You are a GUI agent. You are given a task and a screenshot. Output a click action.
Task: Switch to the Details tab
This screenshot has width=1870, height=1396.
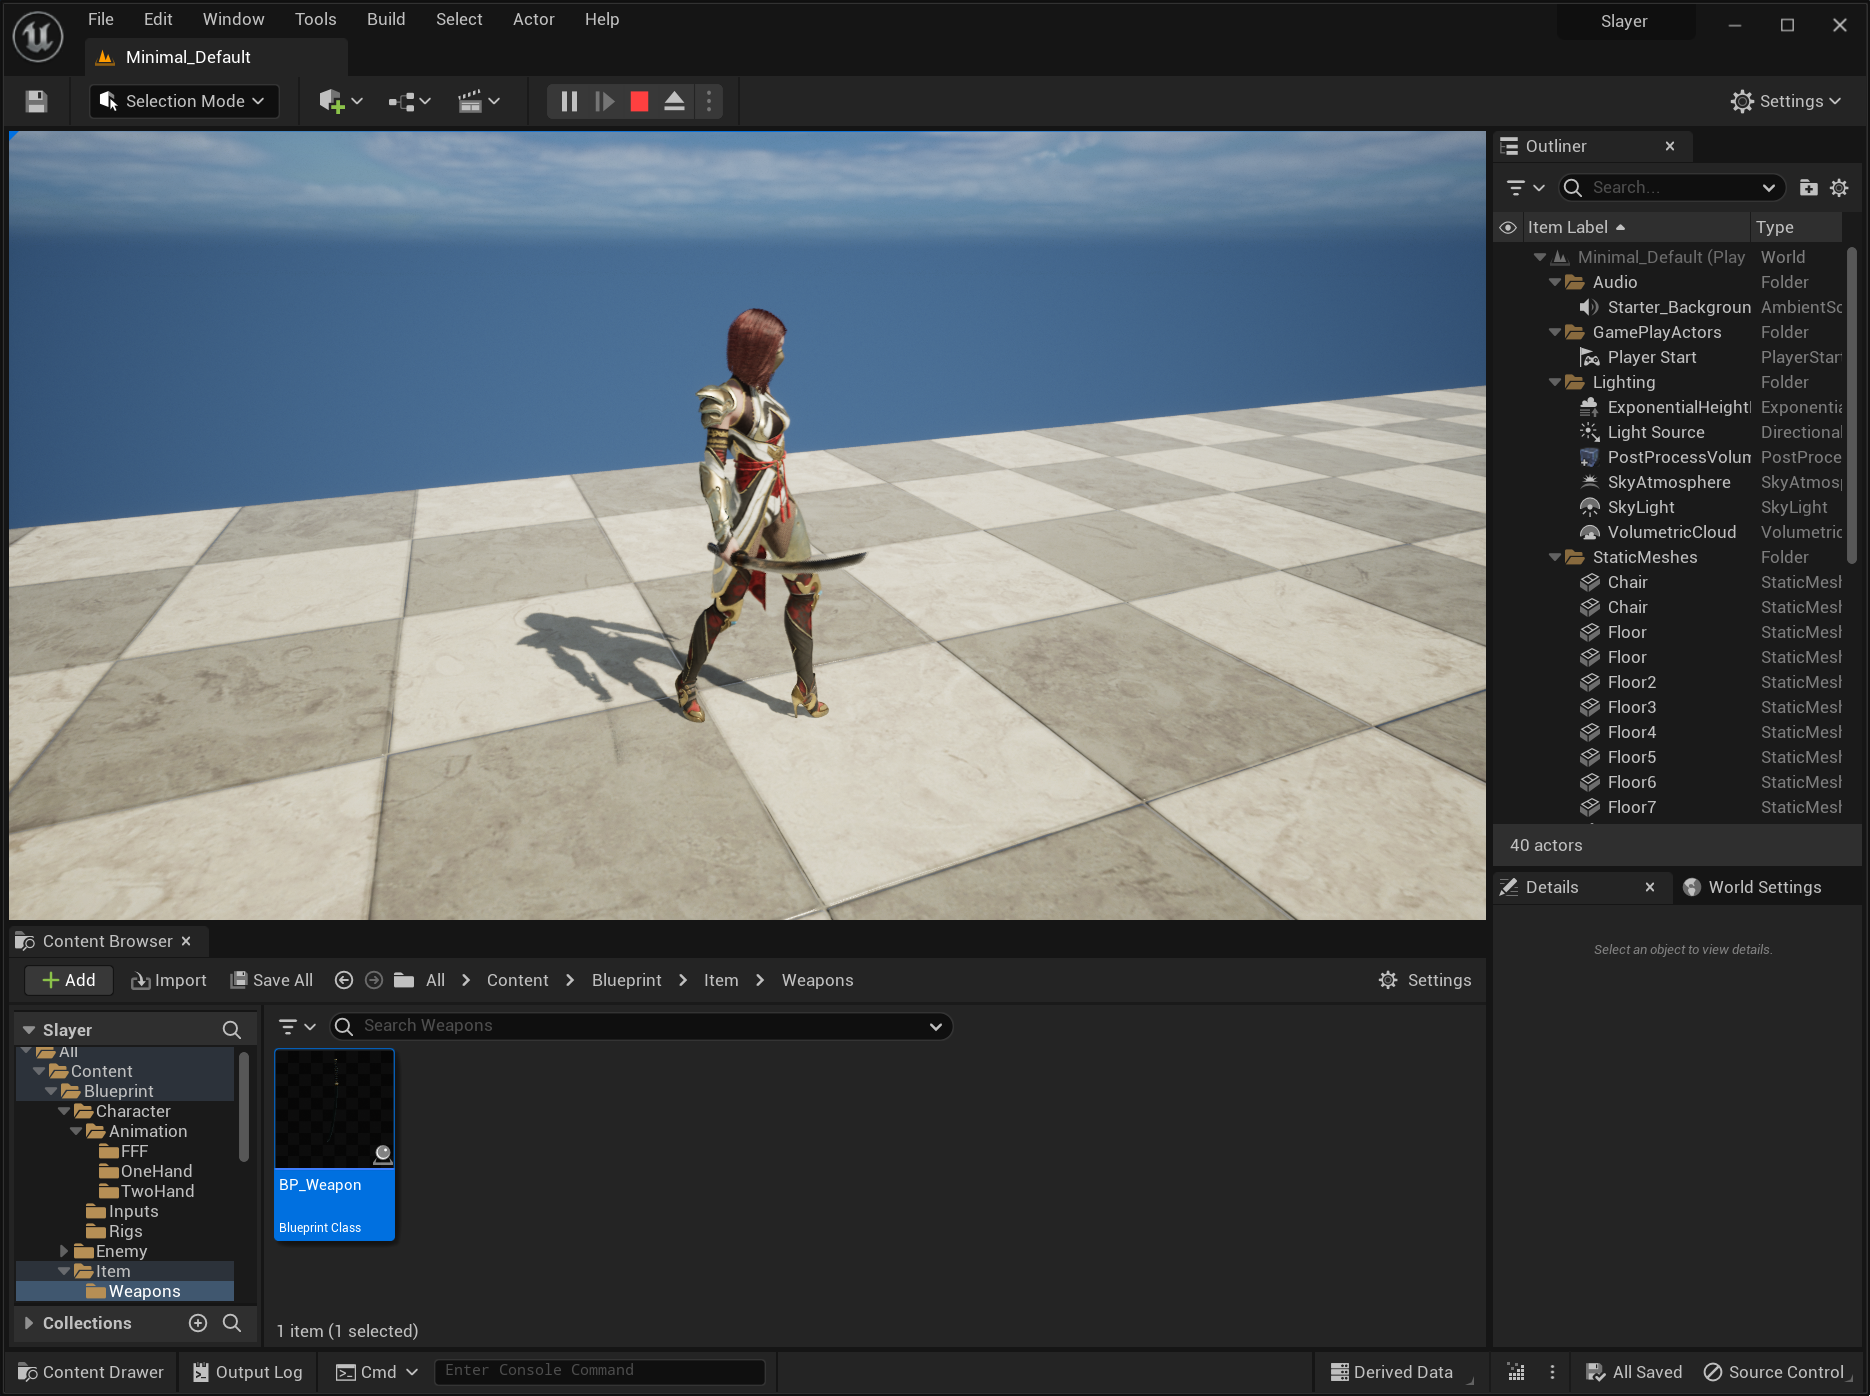pos(1552,887)
